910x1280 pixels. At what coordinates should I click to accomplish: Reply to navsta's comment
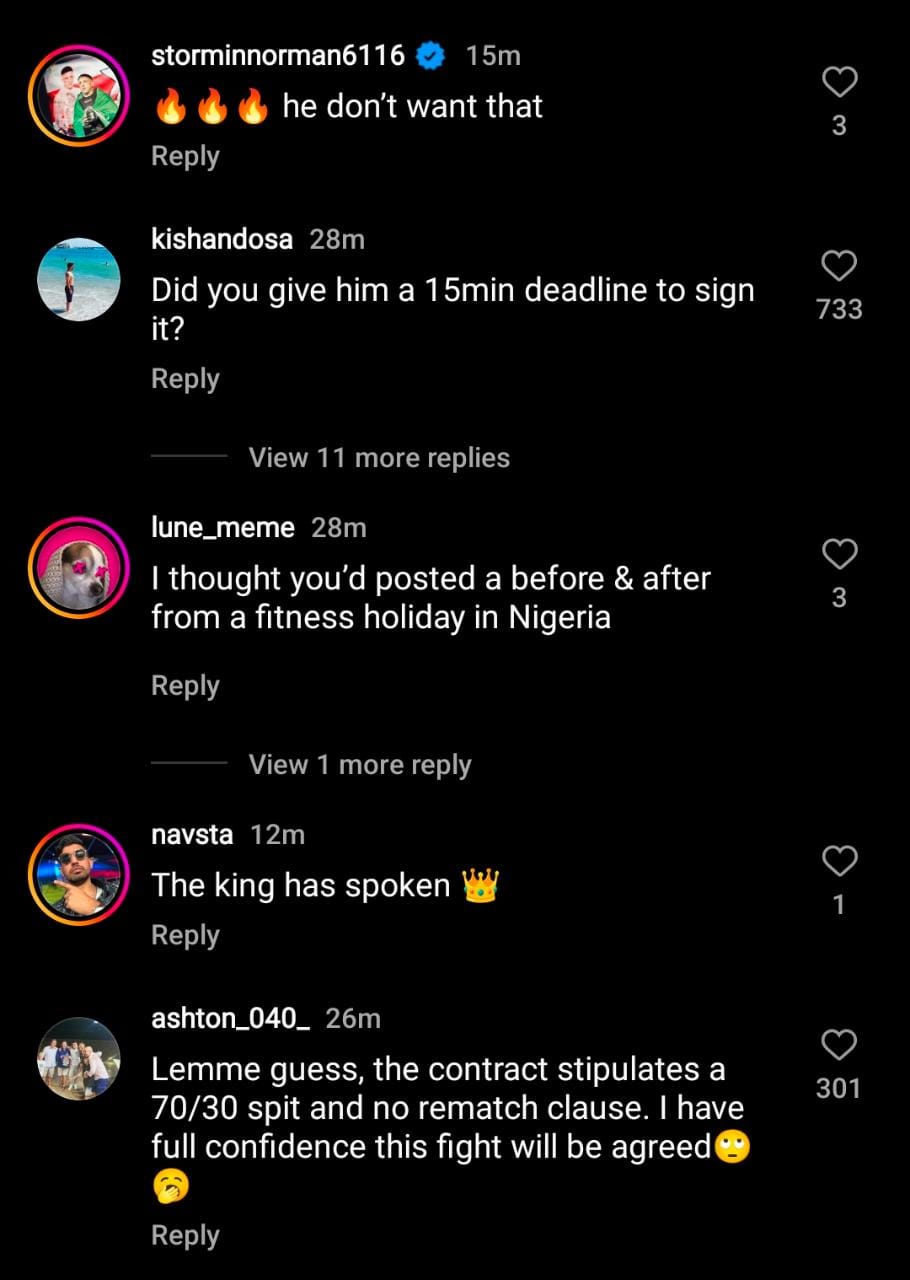[185, 935]
